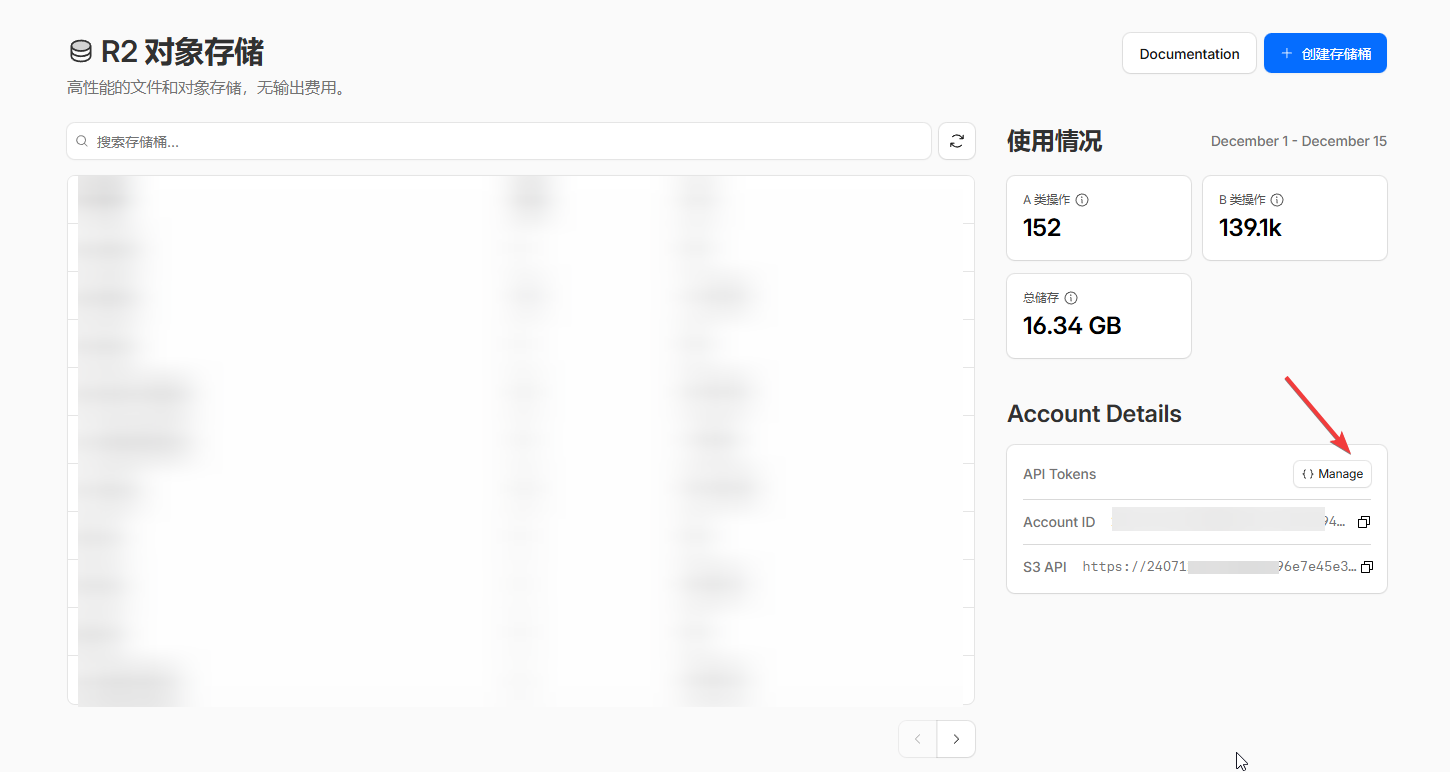Select the A类操作 usage card

pyautogui.click(x=1098, y=218)
